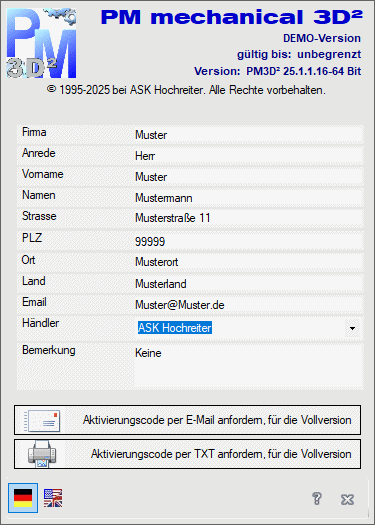Viewport: 375px width, 525px height.
Task: Open help with question mark icon
Action: tap(317, 499)
